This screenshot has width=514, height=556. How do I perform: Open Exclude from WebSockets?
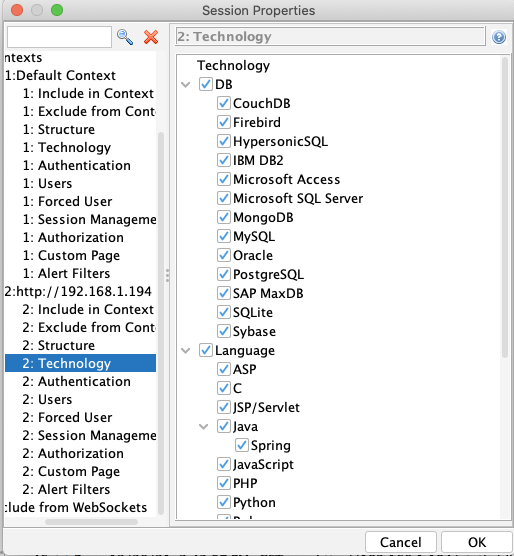tap(76, 507)
